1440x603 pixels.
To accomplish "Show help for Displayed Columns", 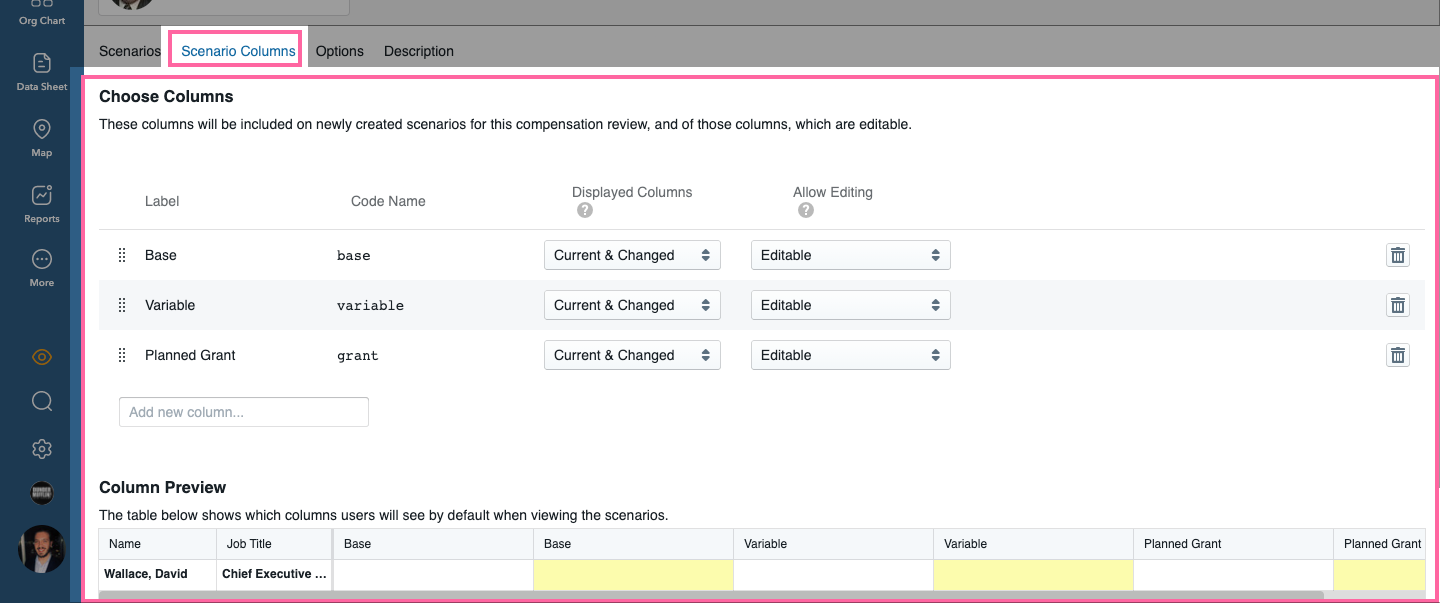I will click(x=585, y=211).
